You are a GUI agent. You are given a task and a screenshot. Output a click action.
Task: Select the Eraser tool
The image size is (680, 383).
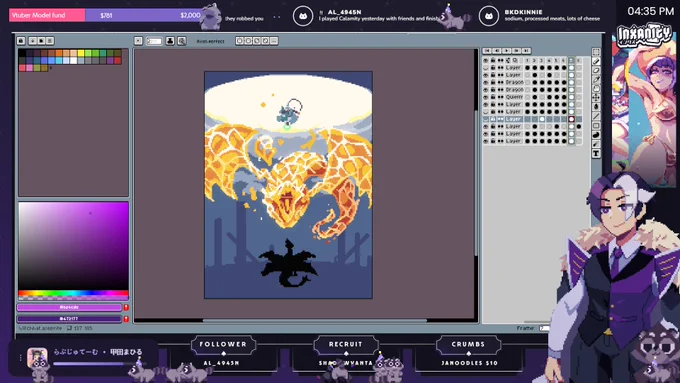tap(596, 70)
